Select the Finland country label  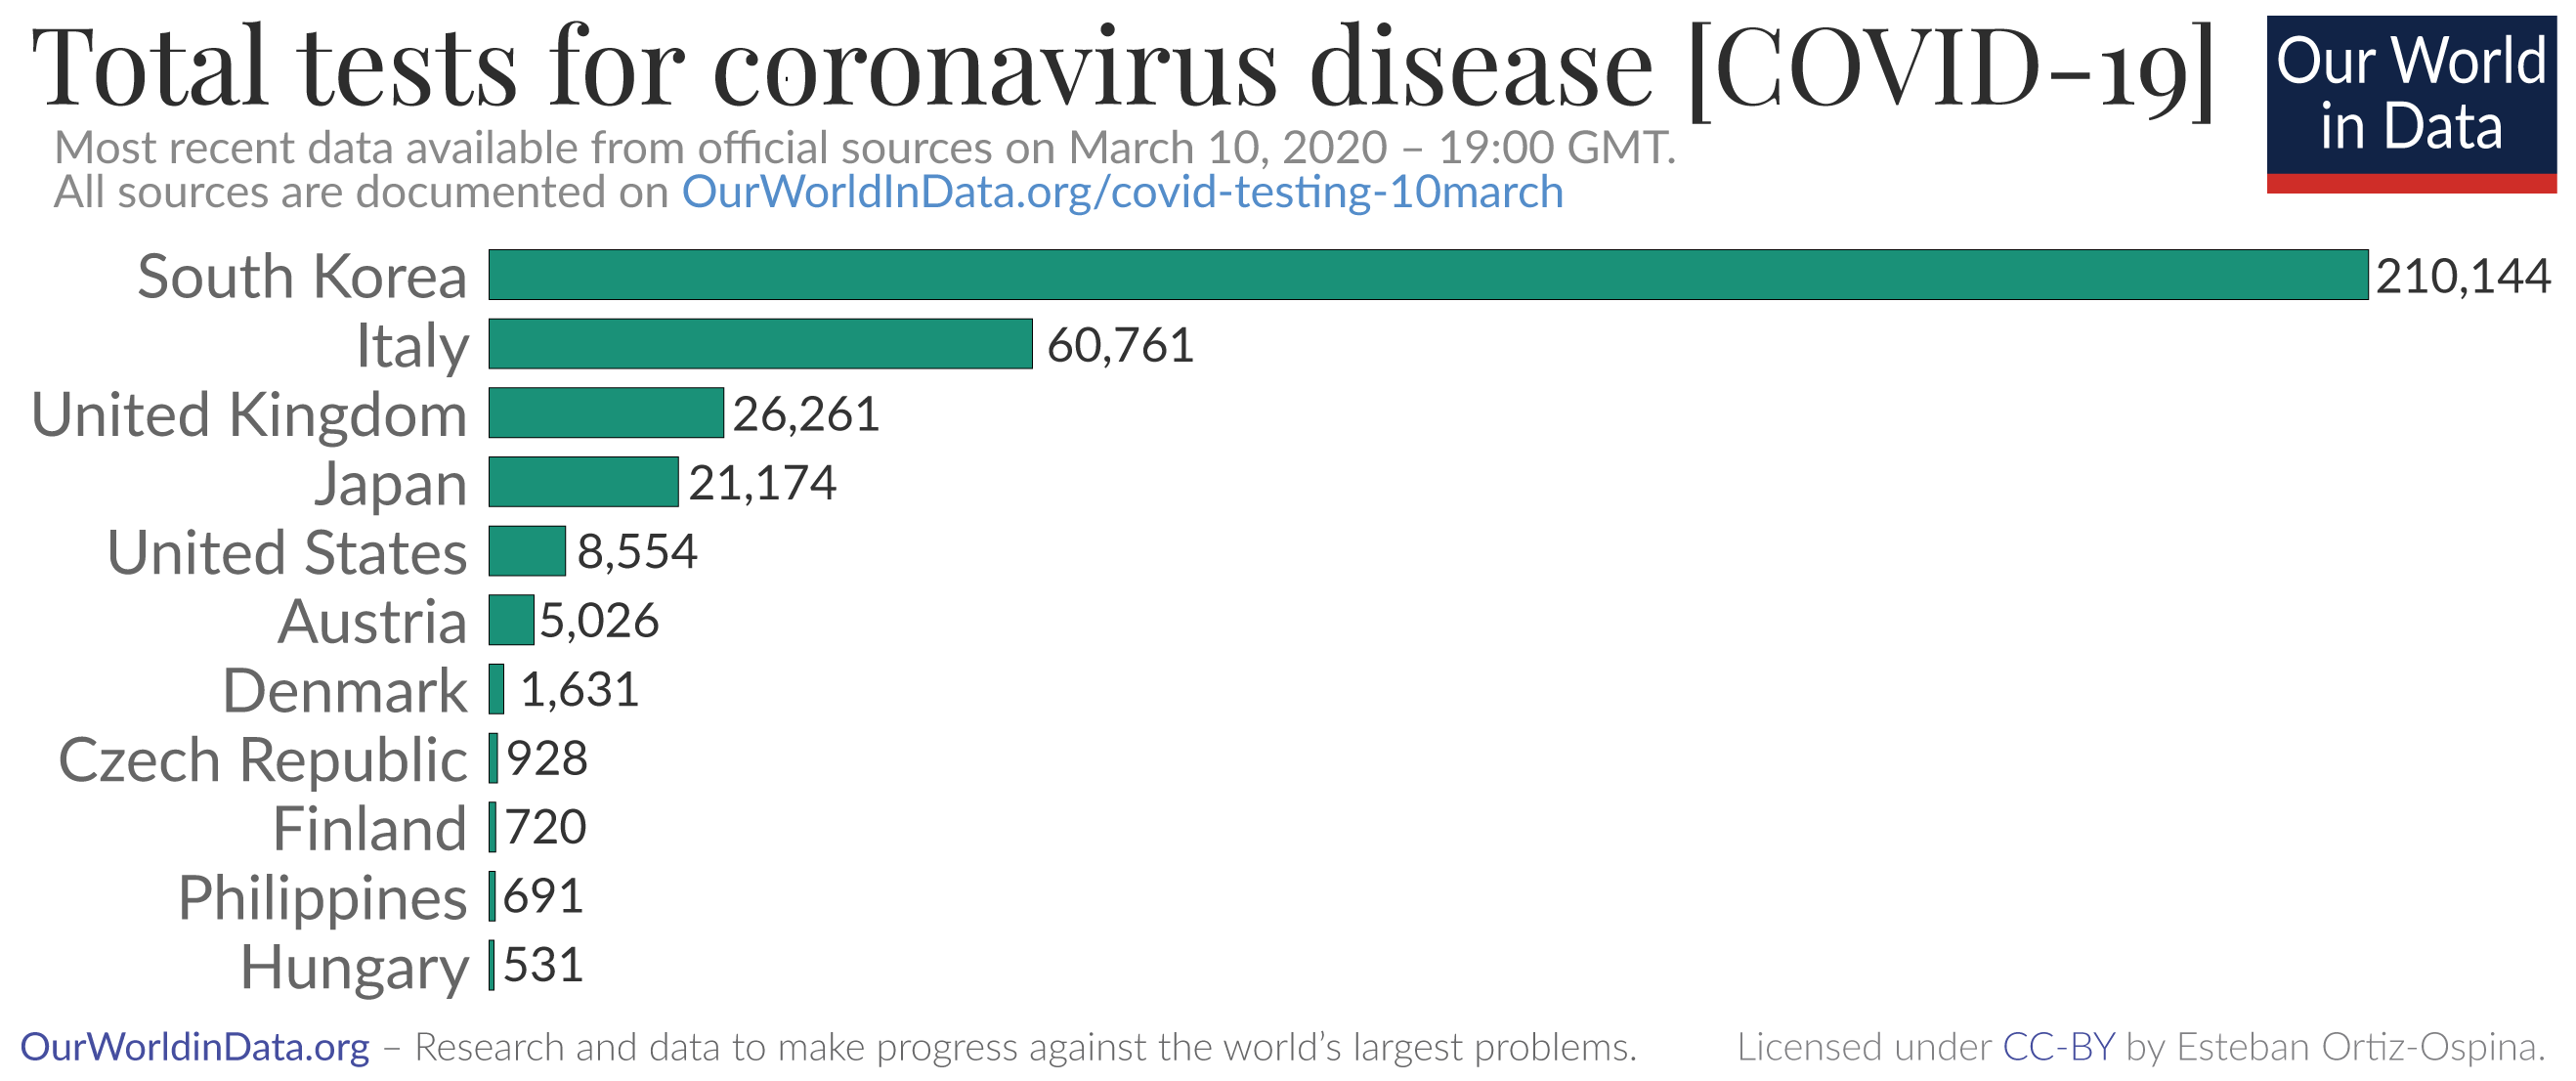click(370, 828)
